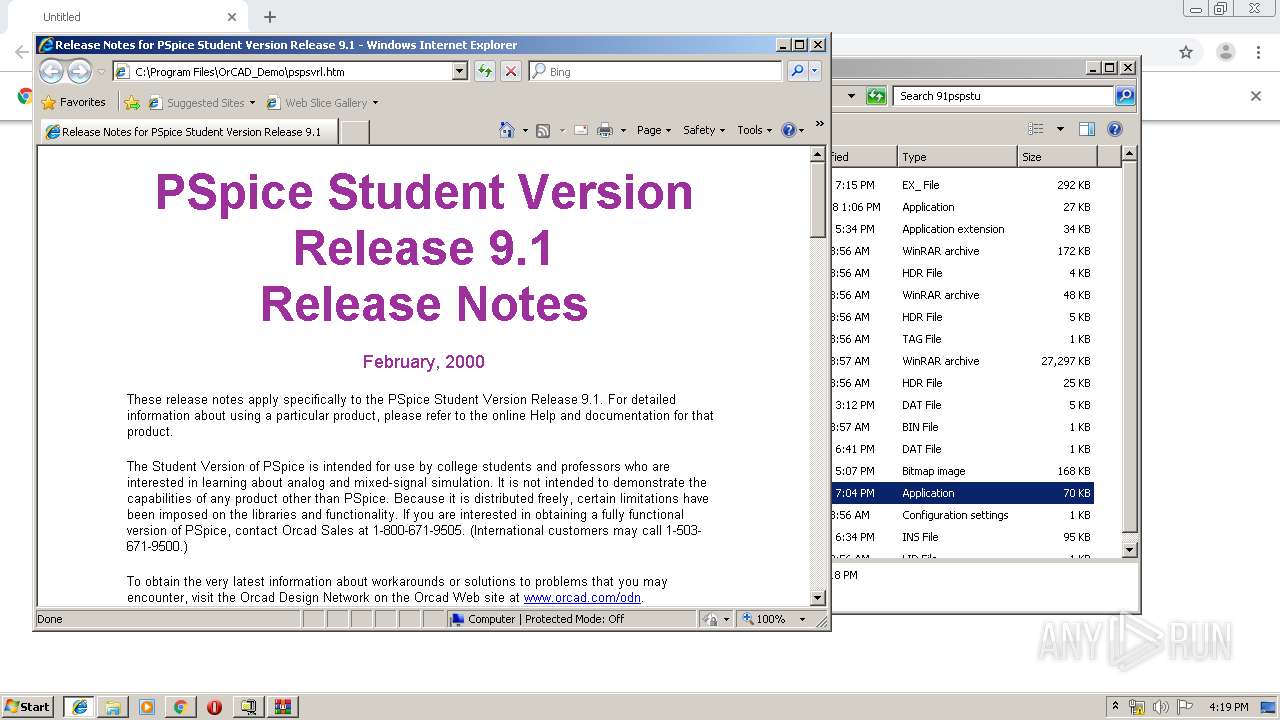1280x720 pixels.
Task: Select the Untitled Chrome tab
Action: point(125,17)
